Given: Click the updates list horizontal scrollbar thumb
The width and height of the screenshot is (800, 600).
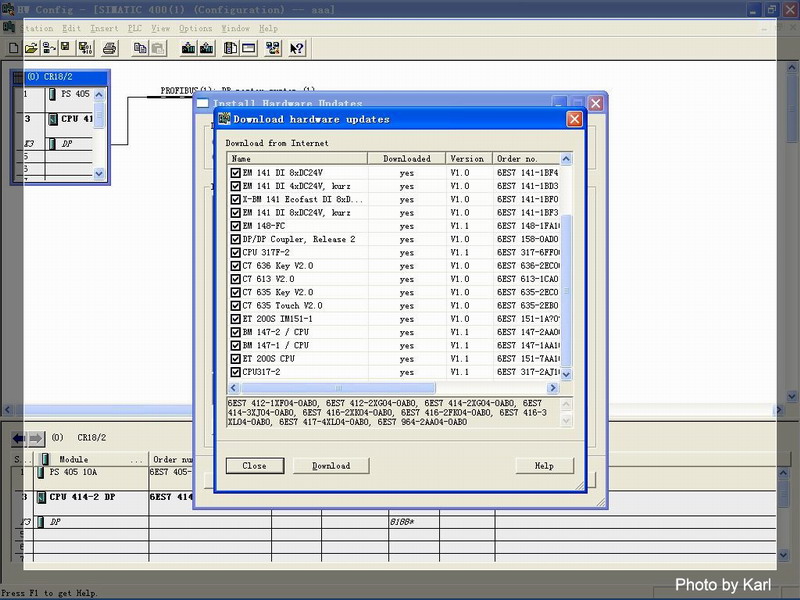Looking at the screenshot, I should (338, 388).
